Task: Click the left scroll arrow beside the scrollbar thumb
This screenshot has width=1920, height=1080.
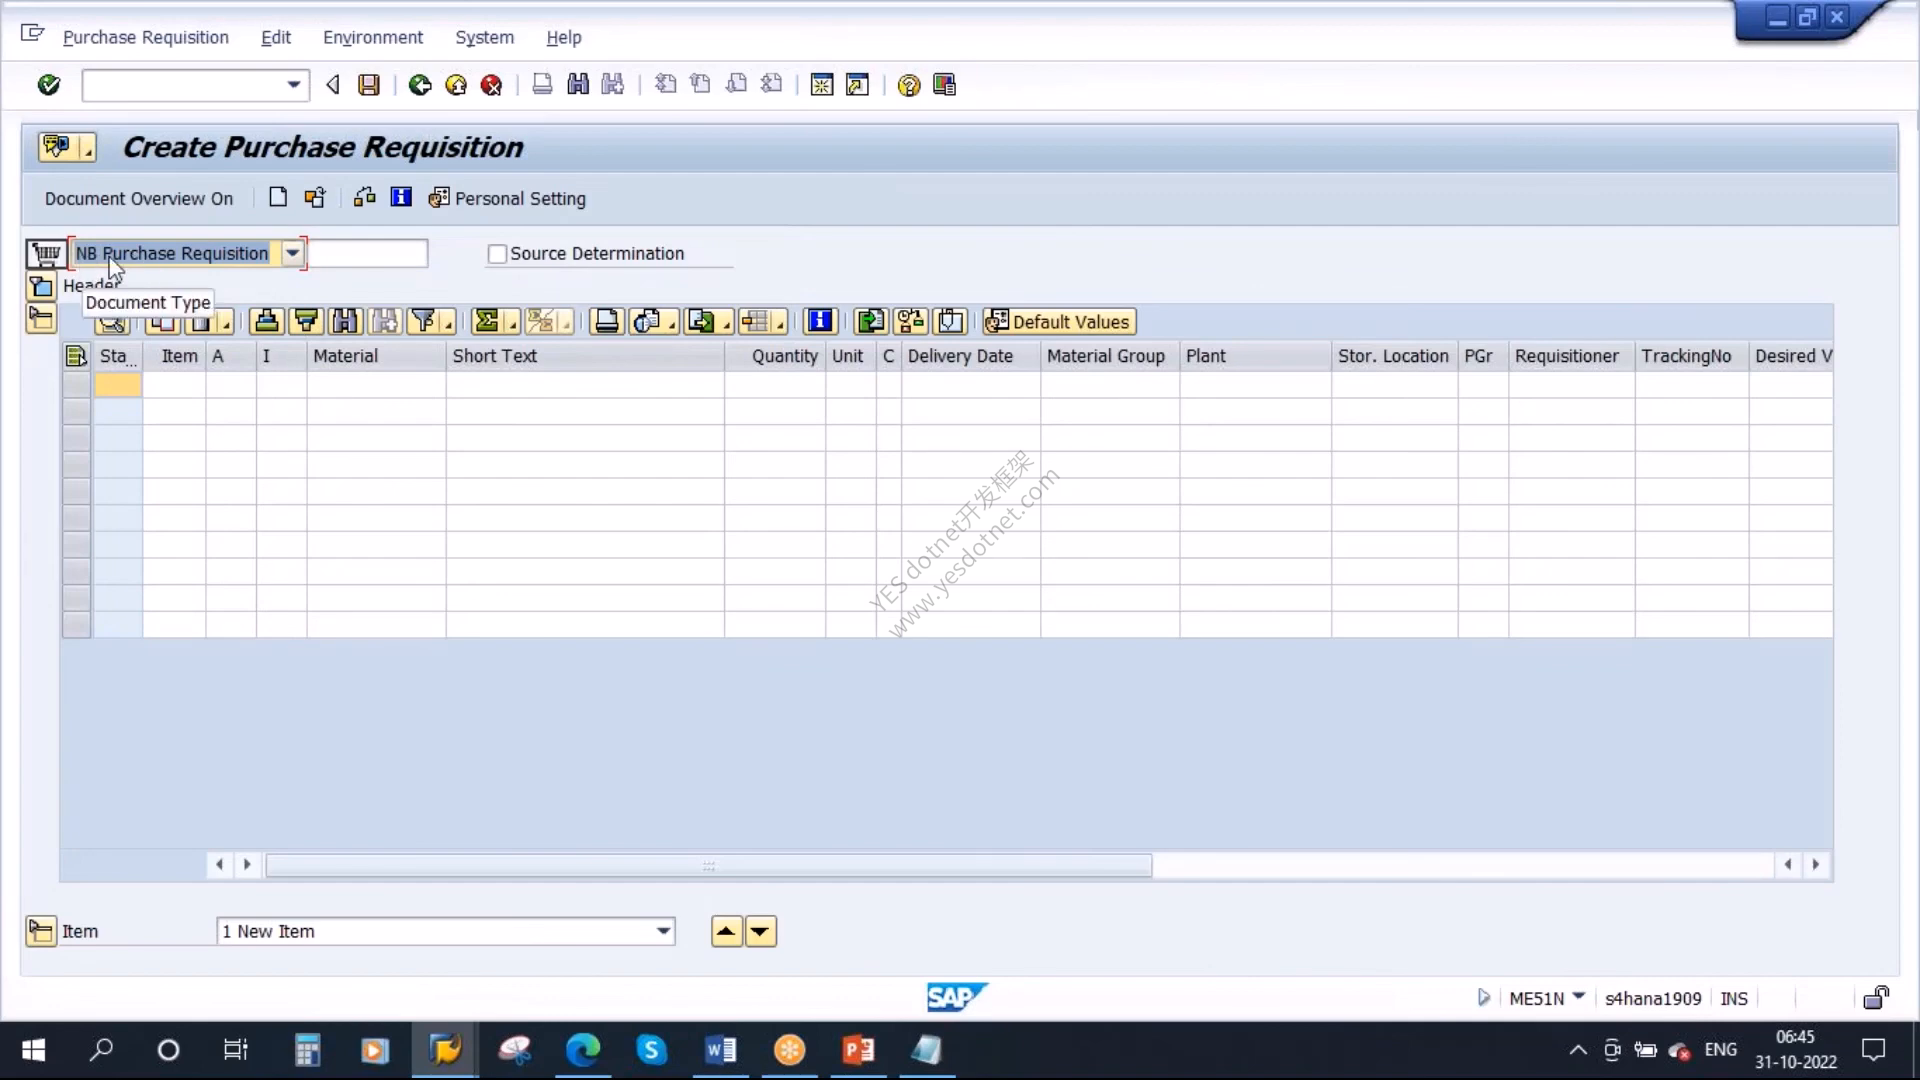Action: [x=219, y=864]
